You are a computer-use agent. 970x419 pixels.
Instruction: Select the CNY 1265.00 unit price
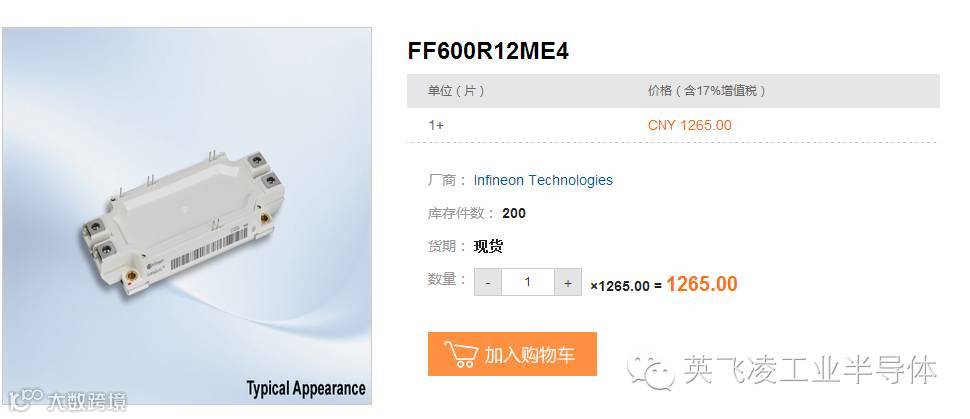click(689, 125)
